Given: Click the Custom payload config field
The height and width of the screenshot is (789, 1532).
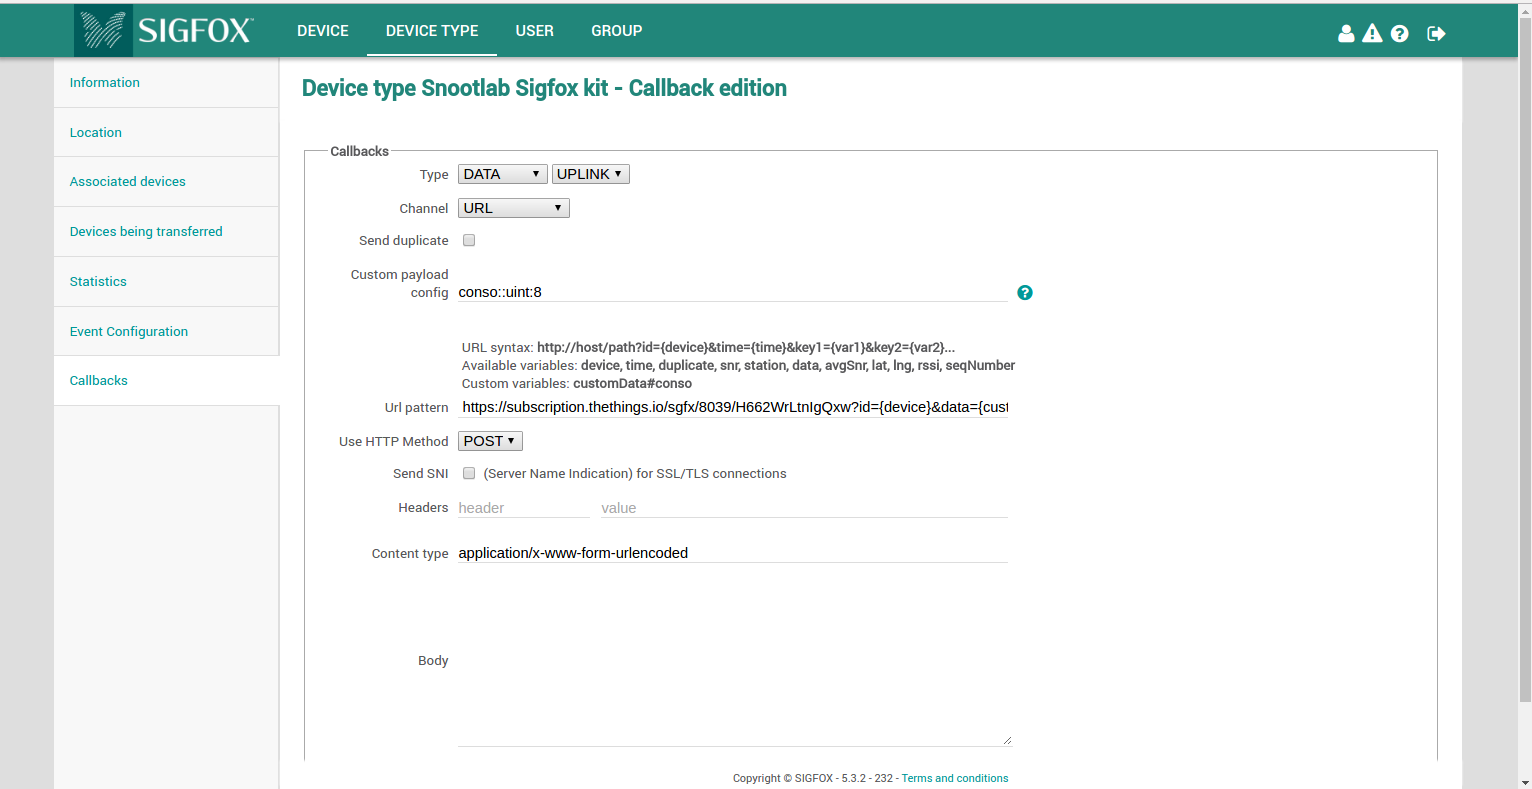Looking at the screenshot, I should pyautogui.click(x=733, y=292).
